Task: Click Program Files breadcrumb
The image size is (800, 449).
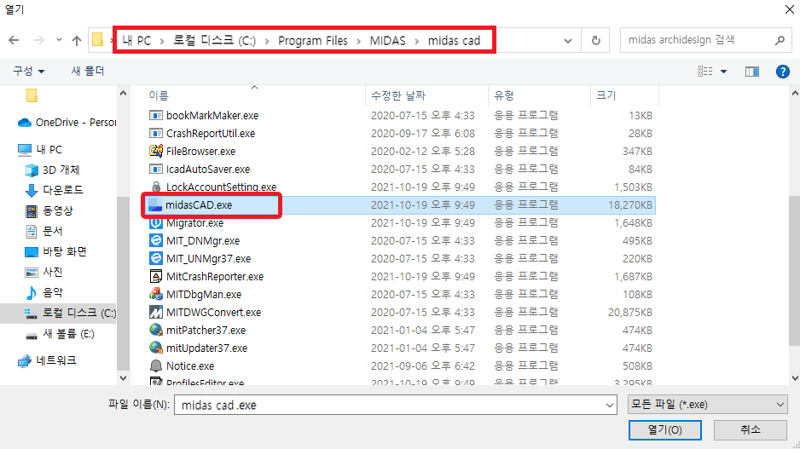Action: coord(313,40)
